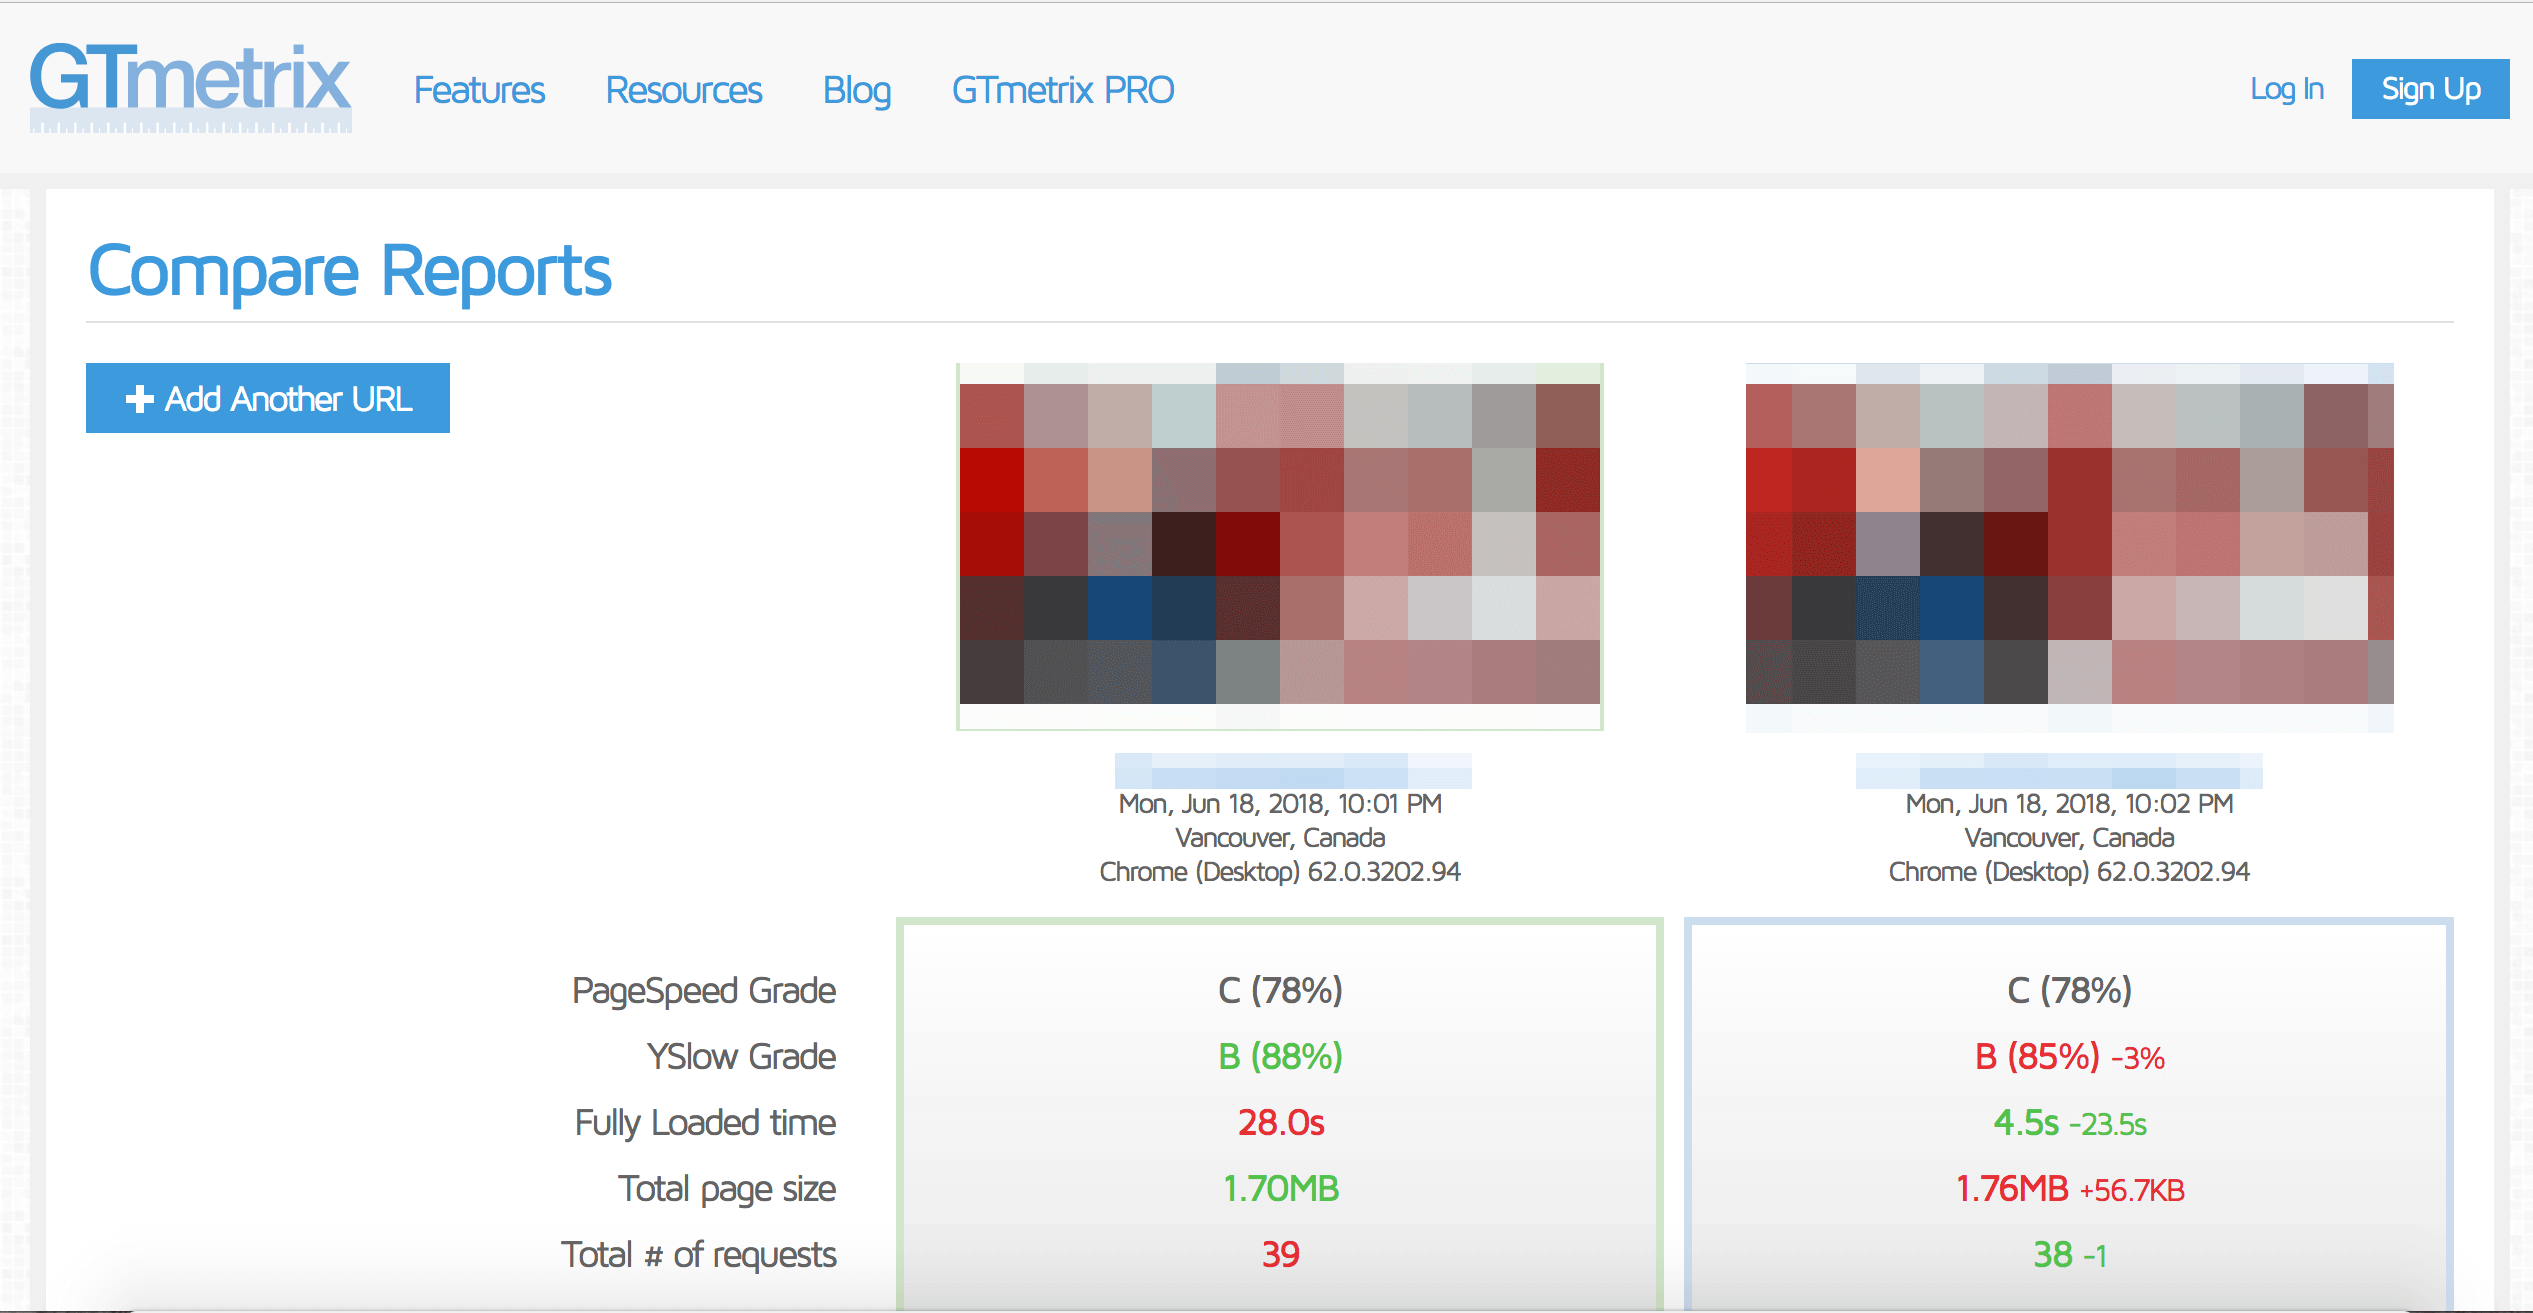Select the 38 requests value

click(x=2053, y=1255)
